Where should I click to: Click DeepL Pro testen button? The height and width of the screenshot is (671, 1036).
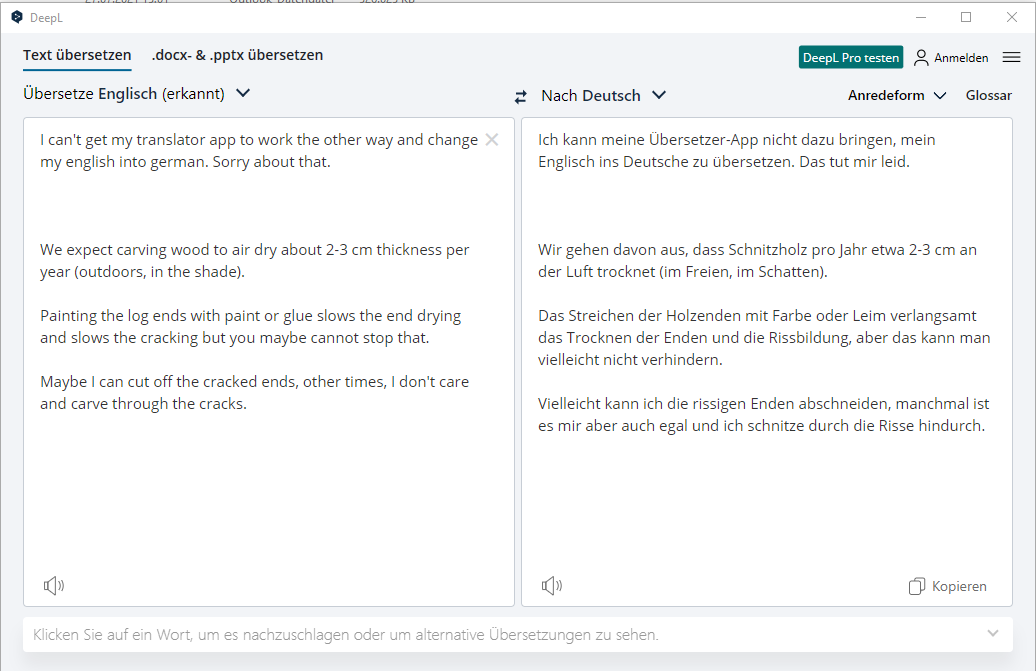[850, 57]
